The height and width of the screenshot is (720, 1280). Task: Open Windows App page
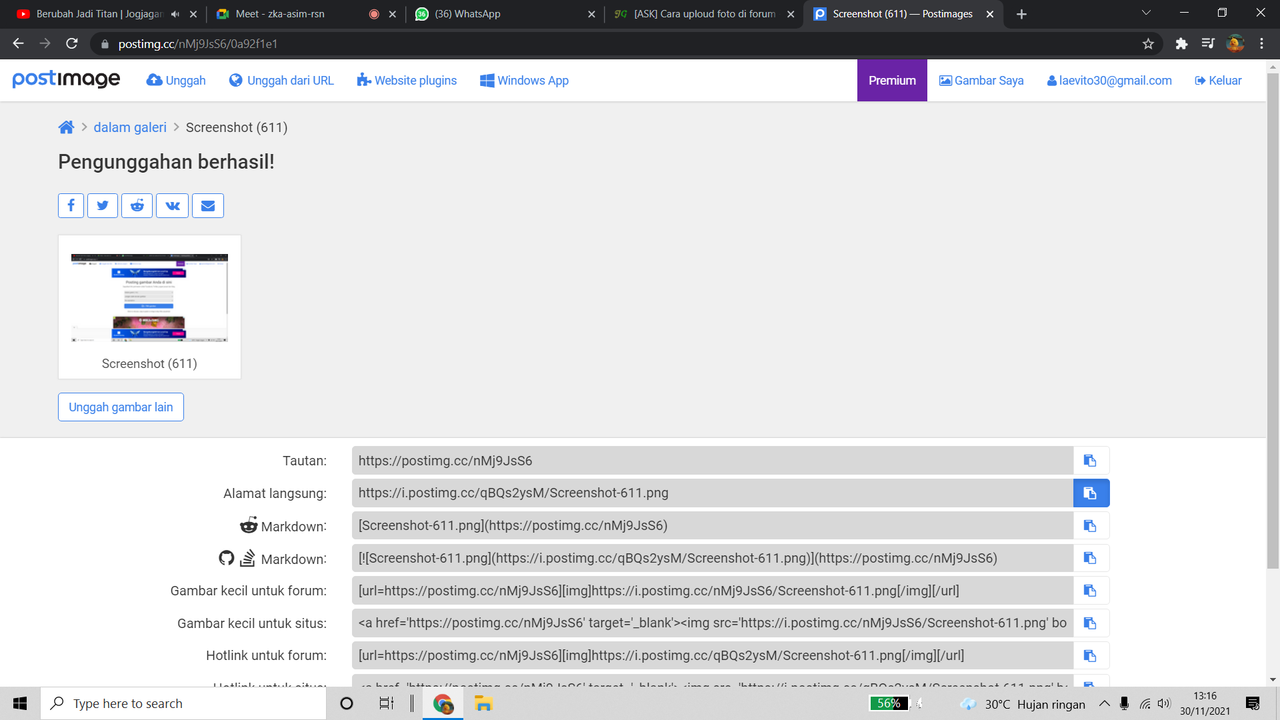pyautogui.click(x=524, y=80)
